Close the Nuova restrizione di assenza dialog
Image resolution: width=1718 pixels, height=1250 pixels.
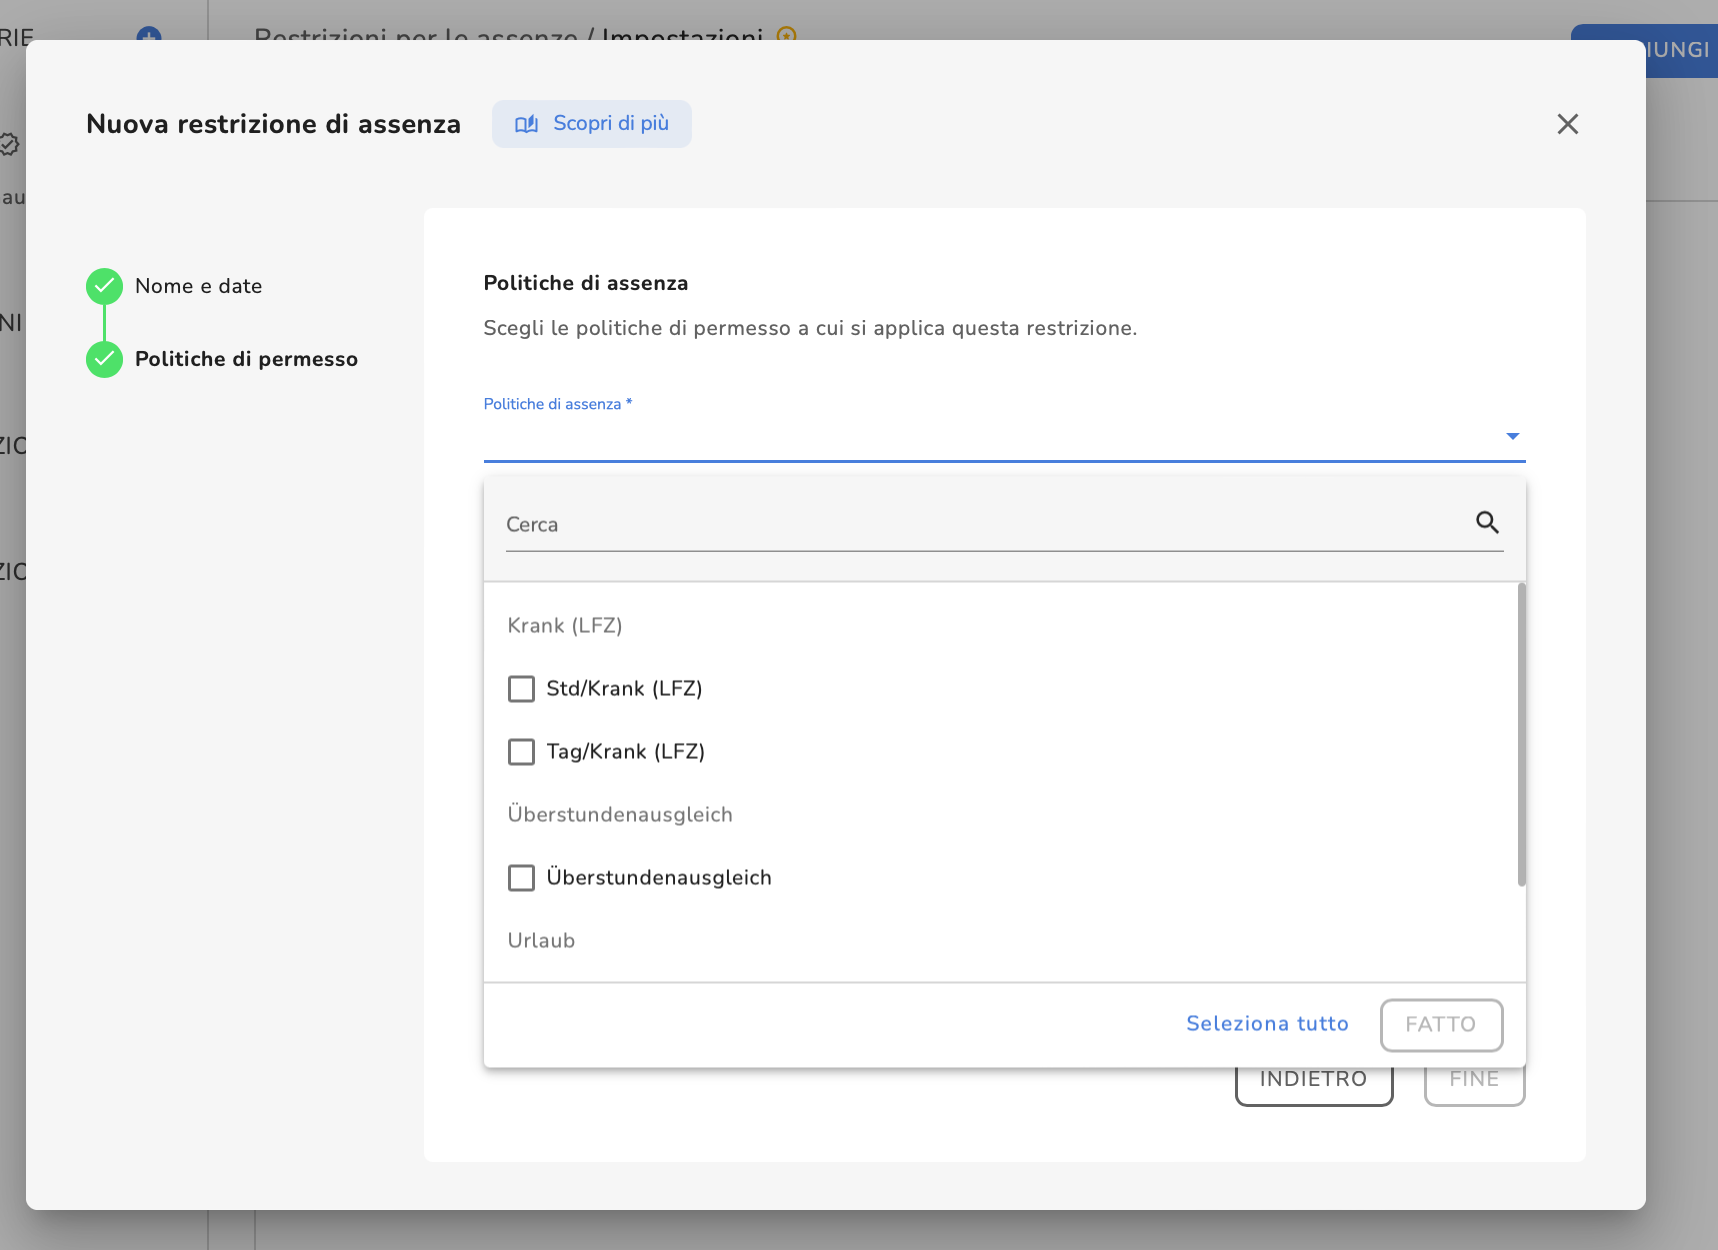coord(1567,124)
